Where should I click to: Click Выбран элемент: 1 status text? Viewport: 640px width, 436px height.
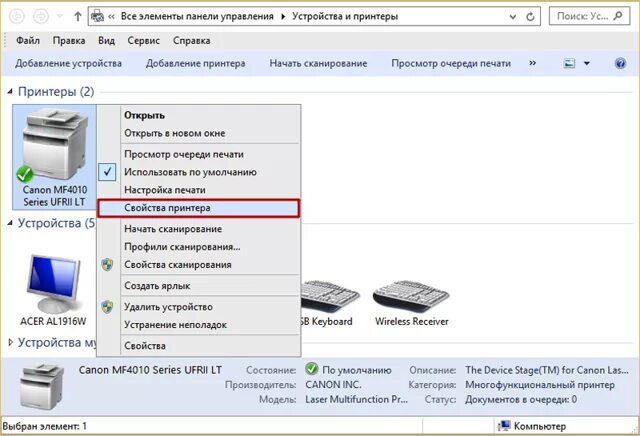point(44,426)
